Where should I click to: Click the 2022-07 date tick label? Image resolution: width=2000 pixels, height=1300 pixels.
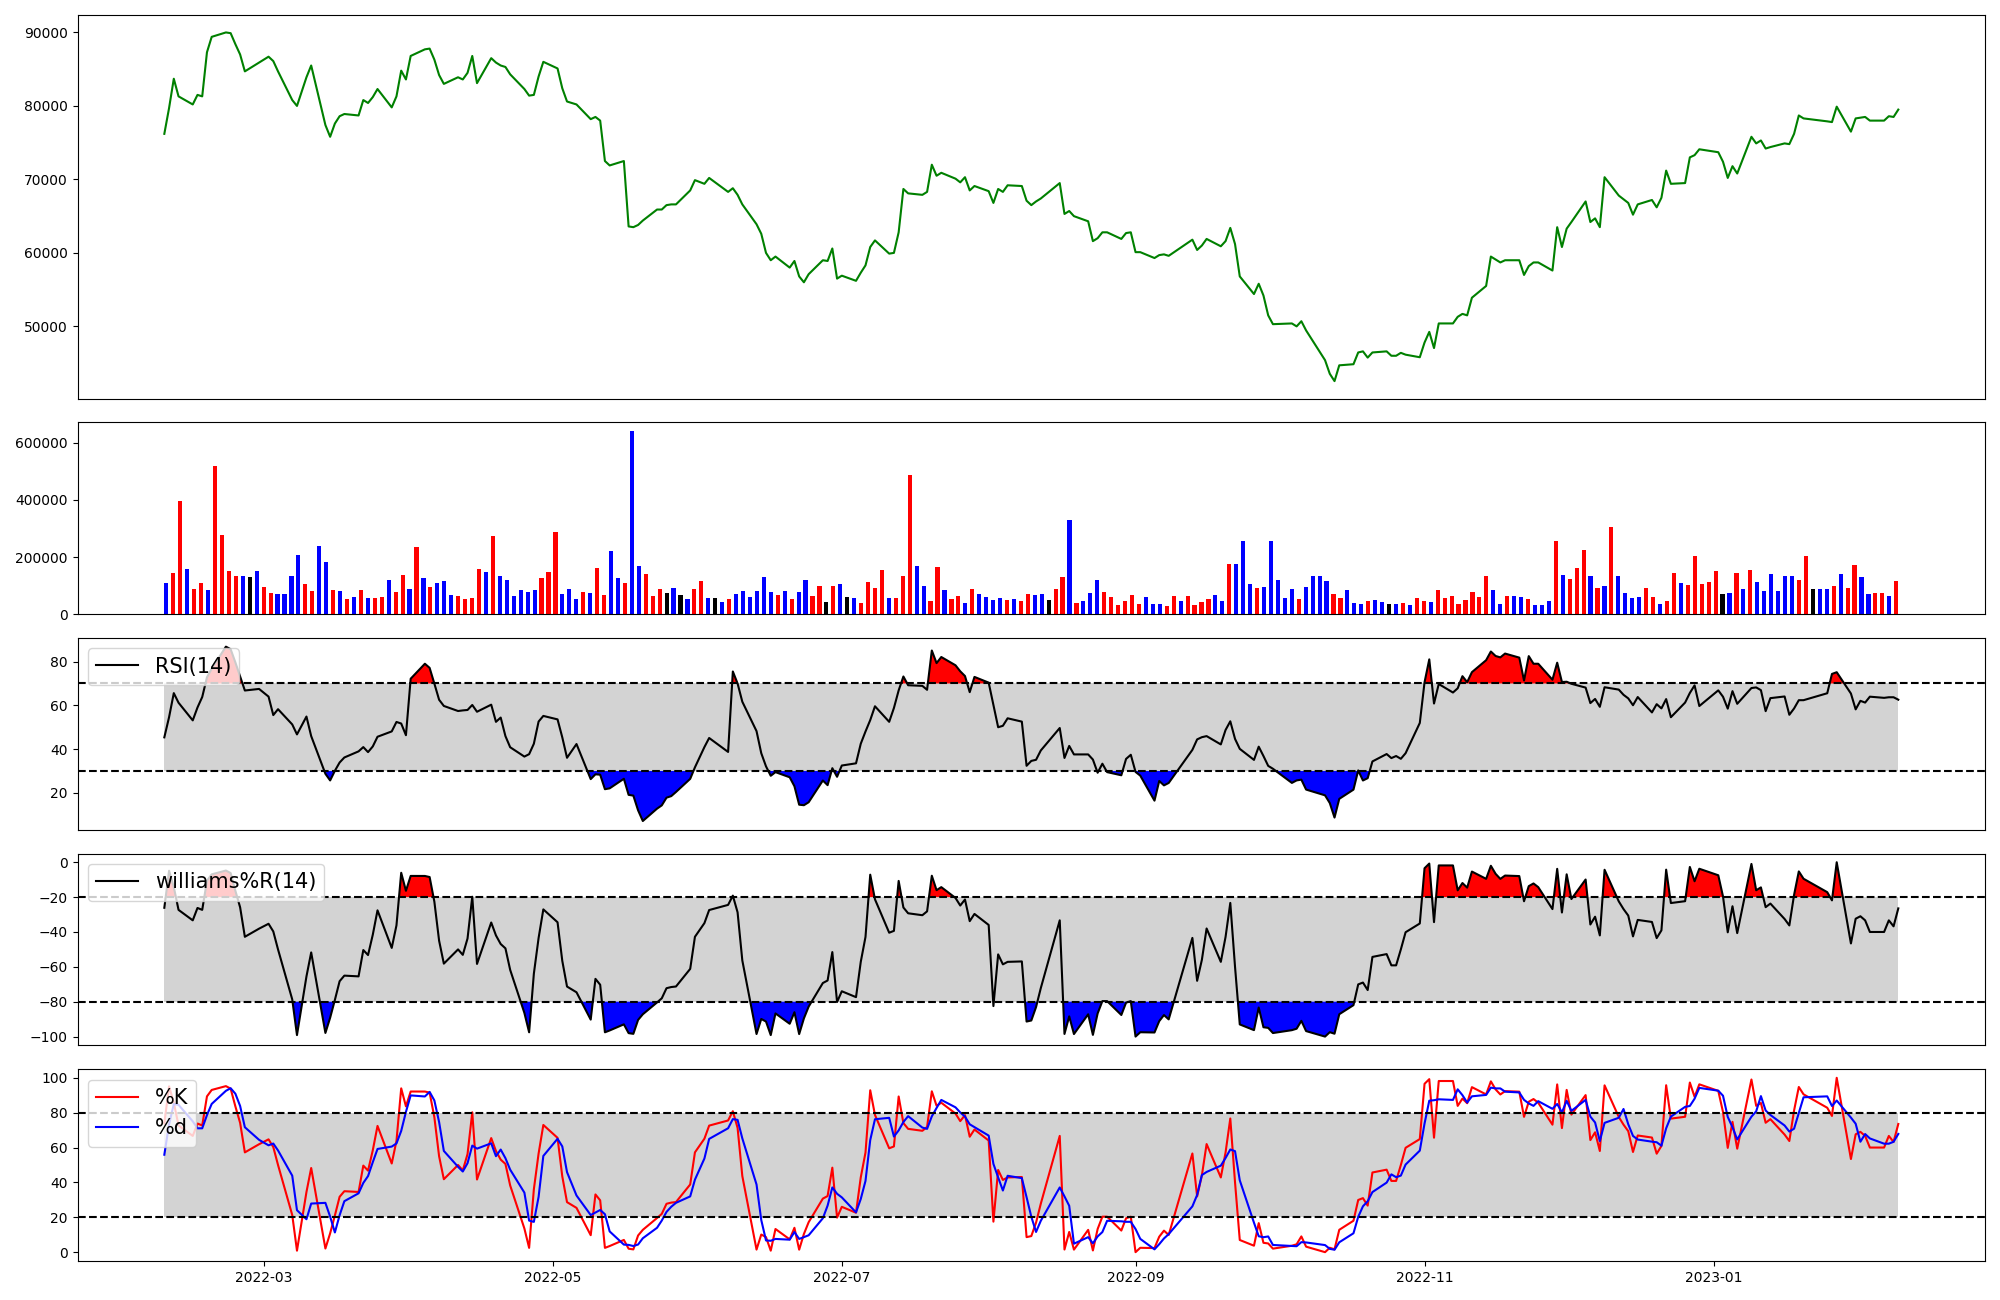841,1277
